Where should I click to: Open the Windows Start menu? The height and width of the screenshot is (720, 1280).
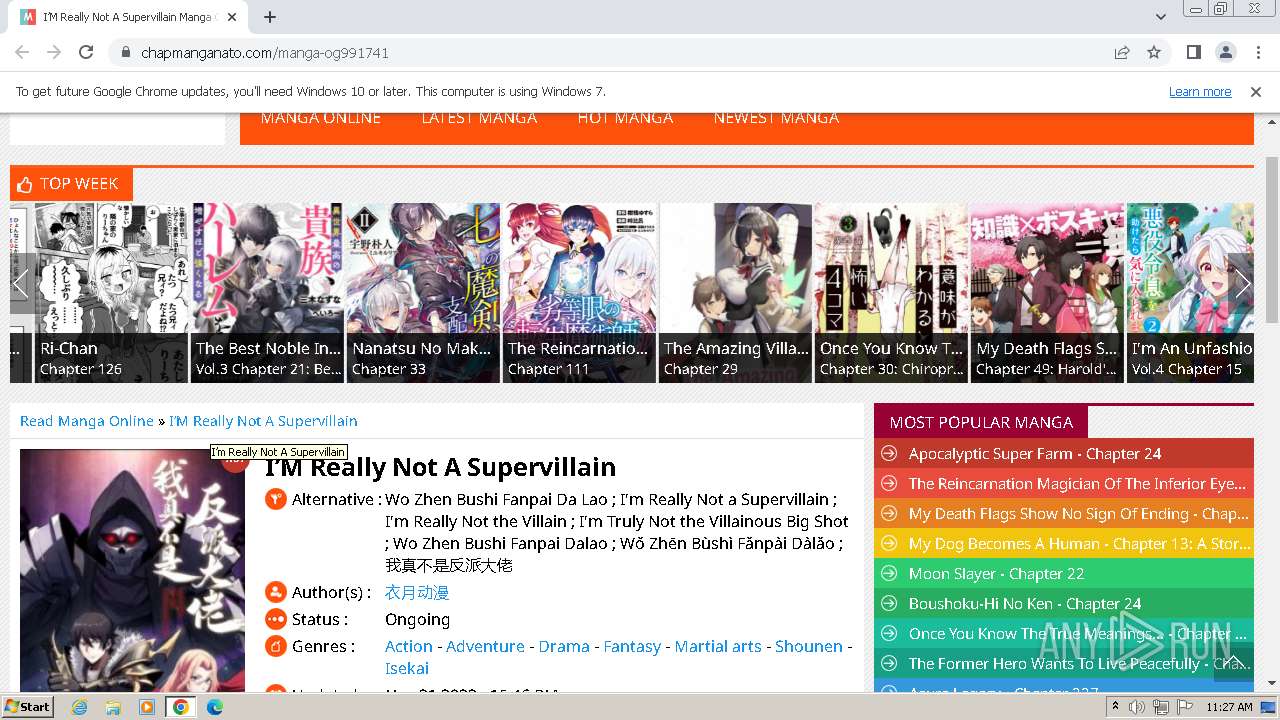click(x=28, y=706)
